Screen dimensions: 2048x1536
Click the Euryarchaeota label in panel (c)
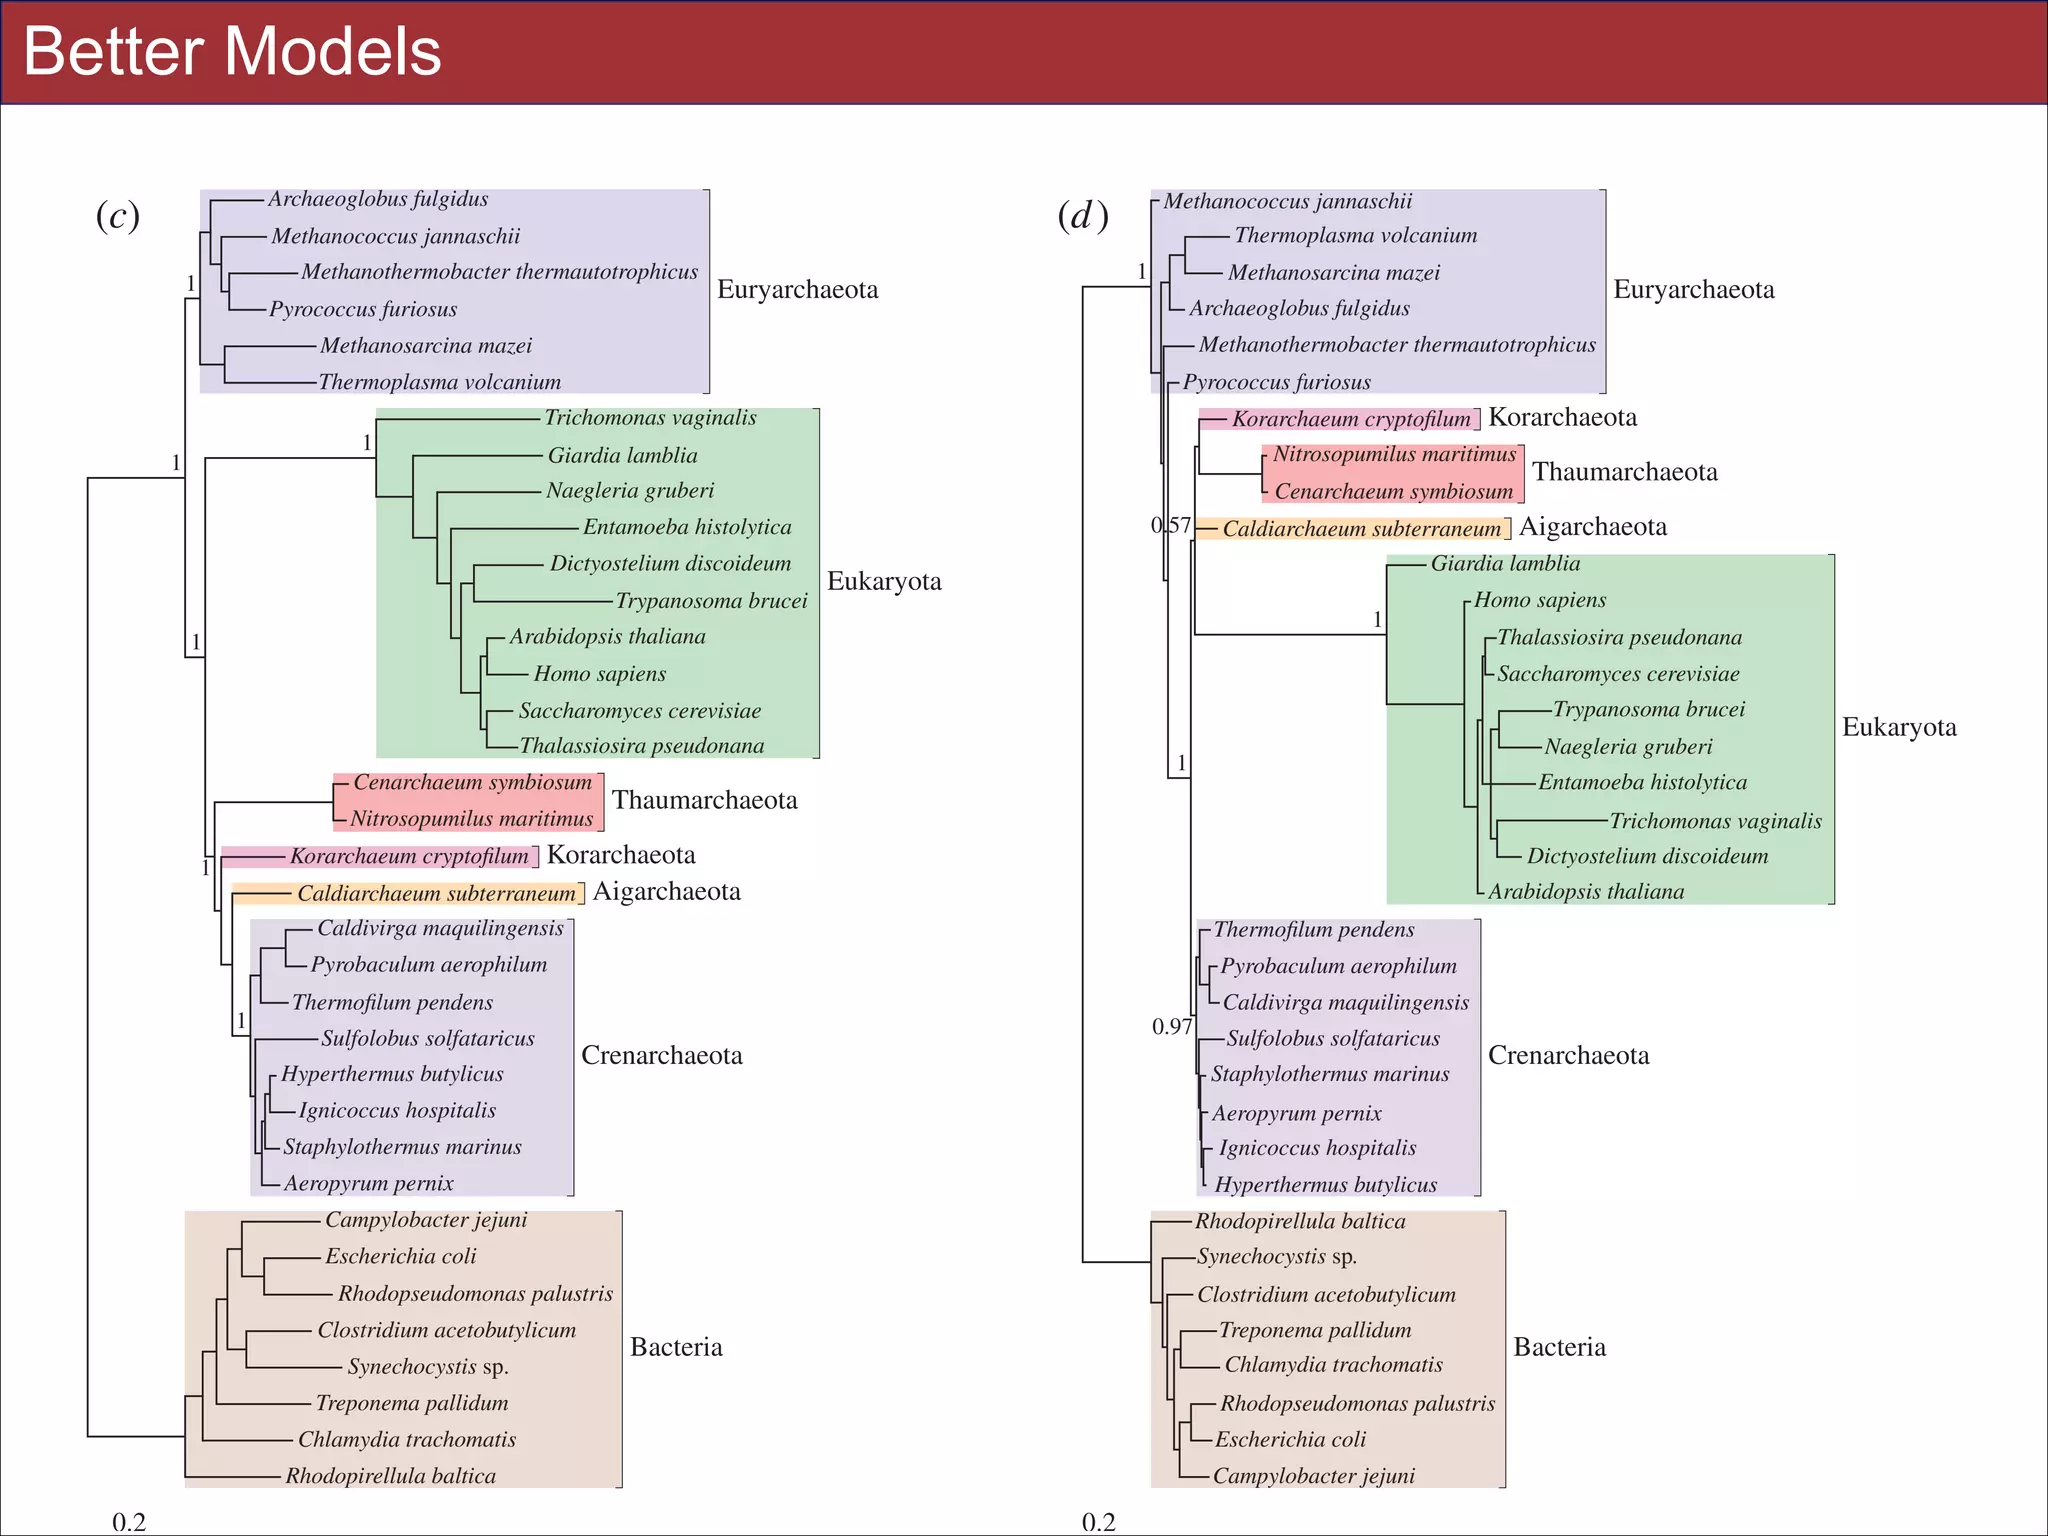pyautogui.click(x=797, y=290)
